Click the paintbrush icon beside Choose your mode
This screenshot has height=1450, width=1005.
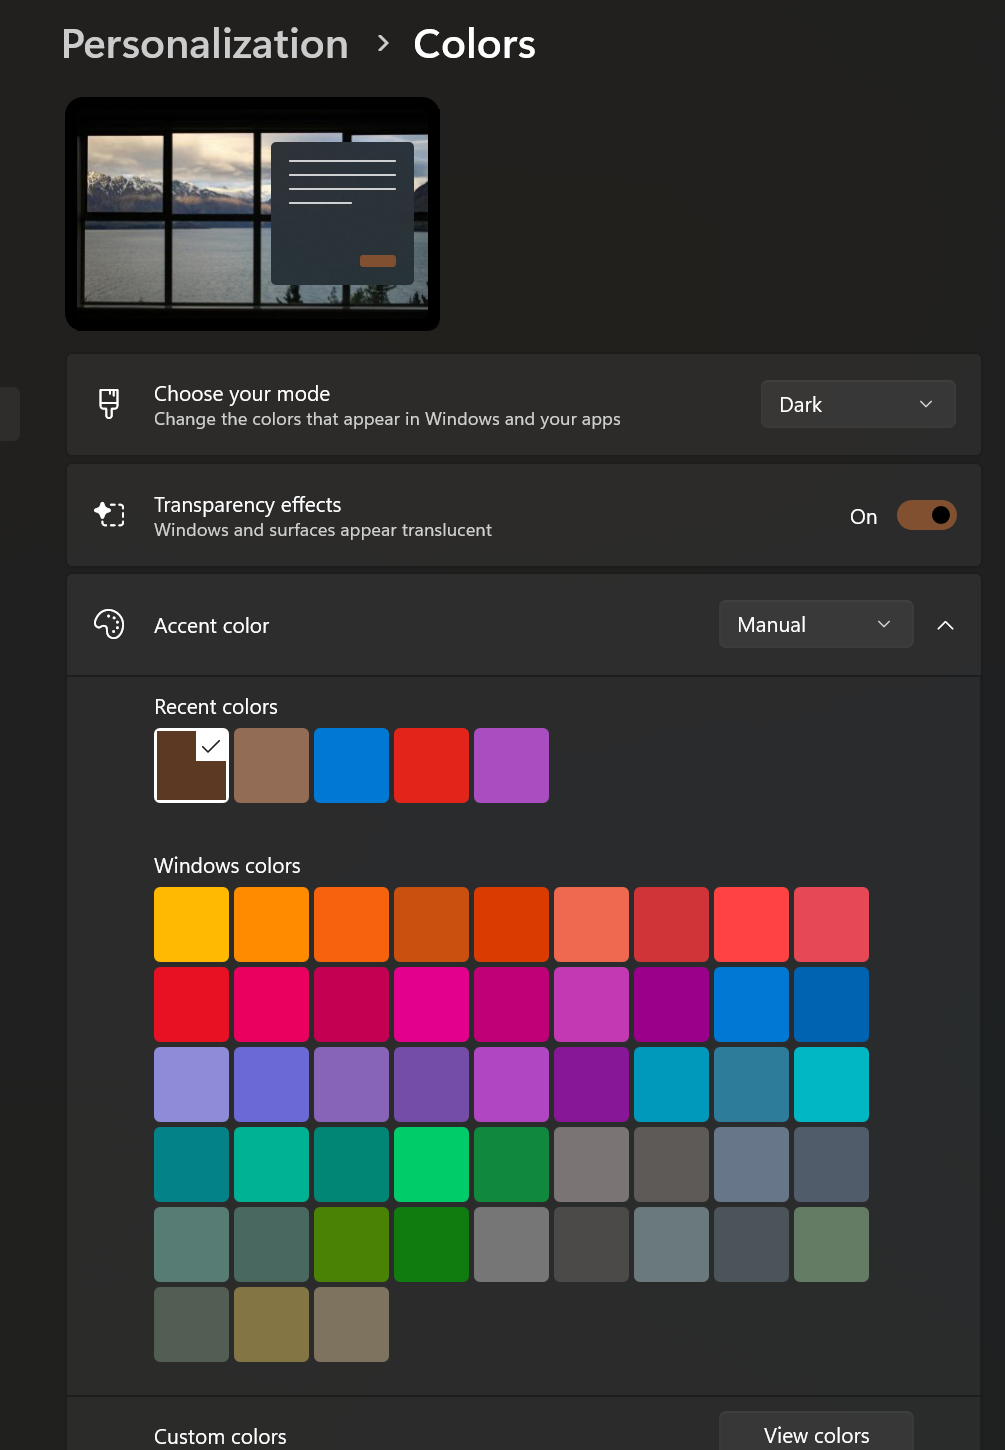[109, 404]
